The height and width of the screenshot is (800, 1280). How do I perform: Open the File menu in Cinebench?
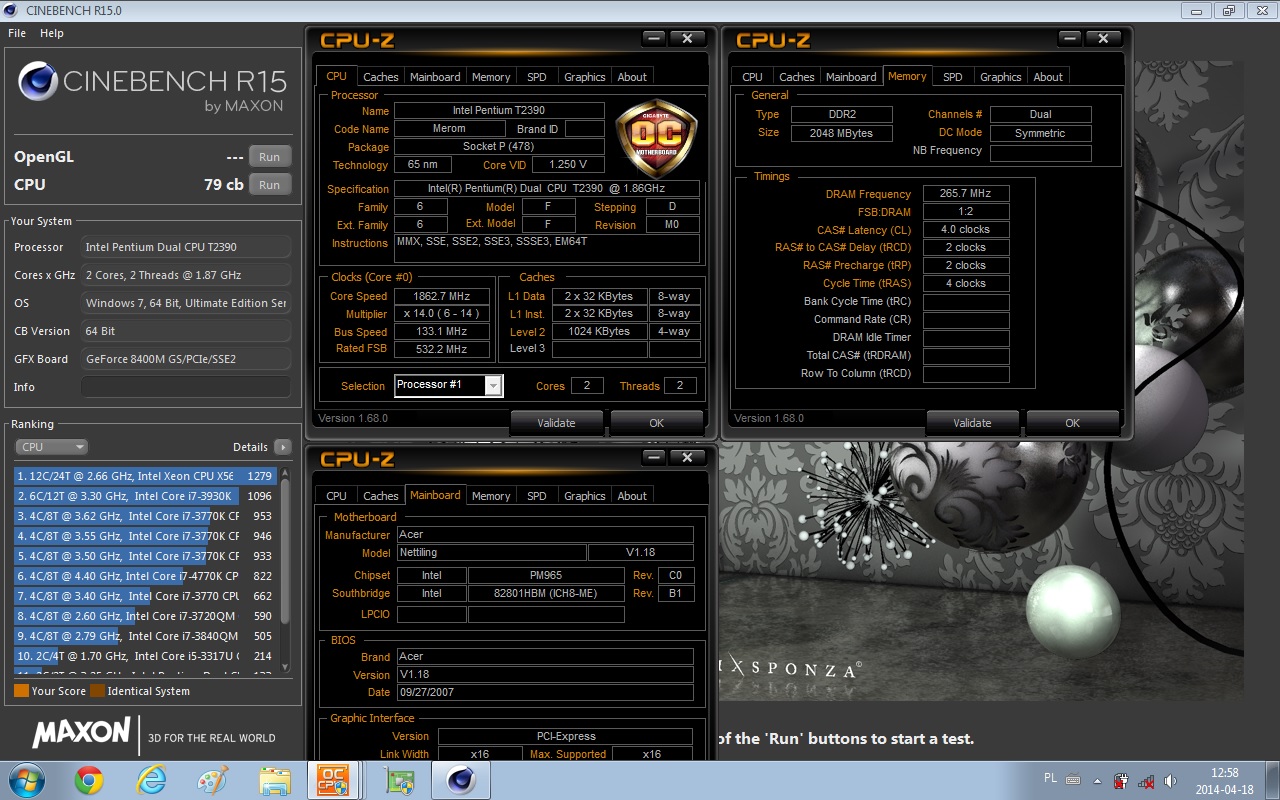(x=17, y=33)
